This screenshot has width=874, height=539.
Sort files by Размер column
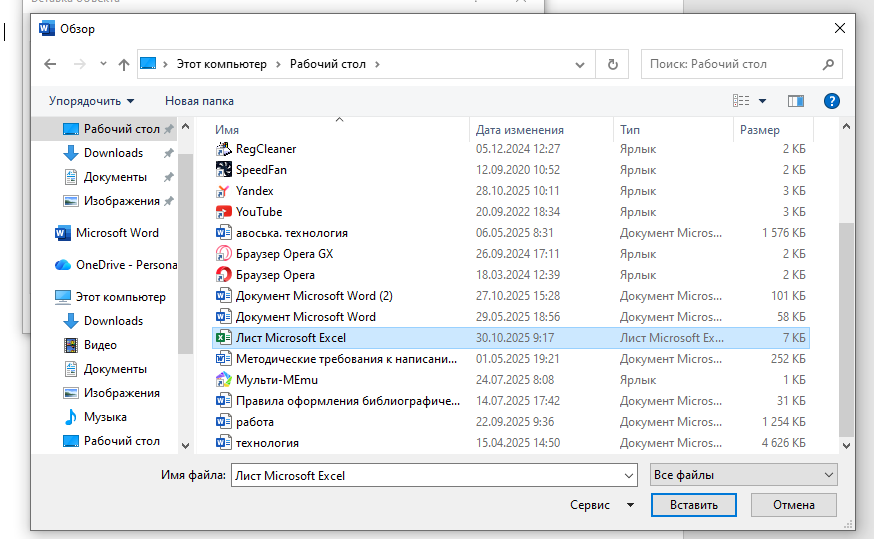coord(760,130)
